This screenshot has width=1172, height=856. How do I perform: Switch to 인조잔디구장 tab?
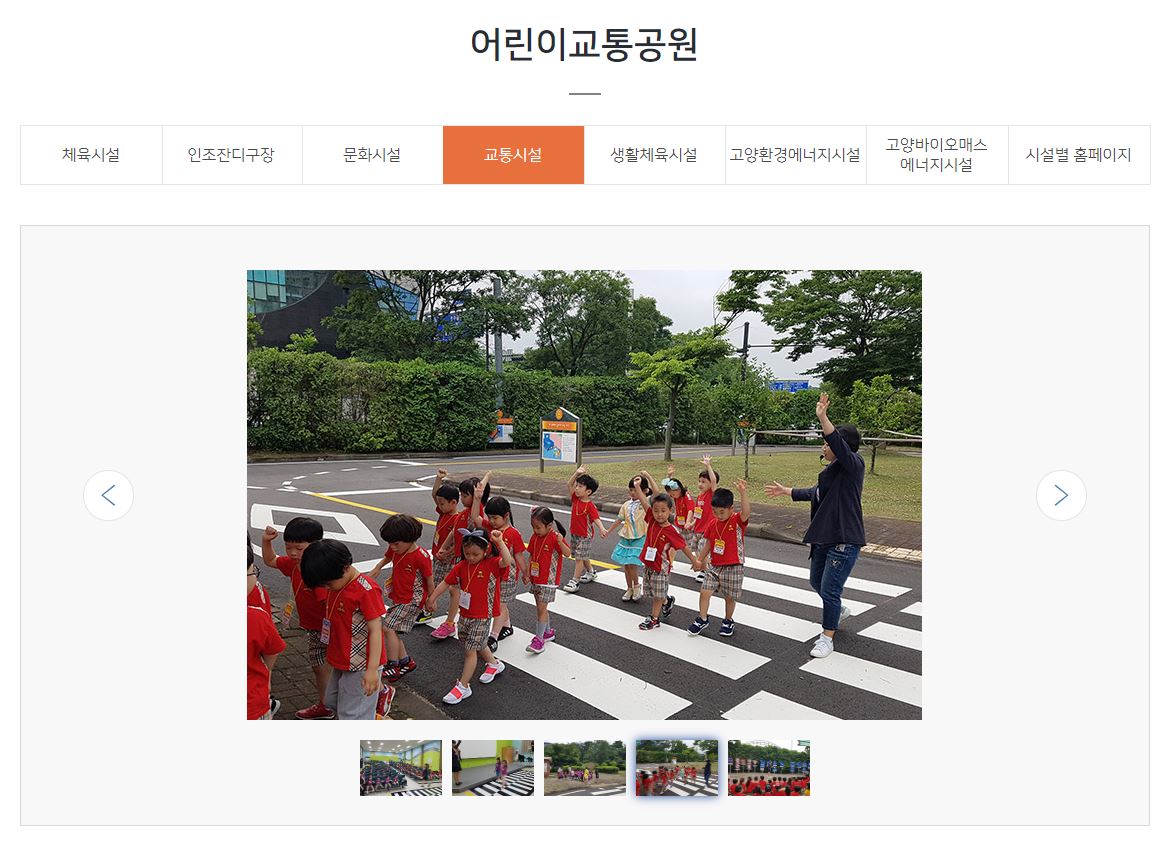(x=232, y=155)
